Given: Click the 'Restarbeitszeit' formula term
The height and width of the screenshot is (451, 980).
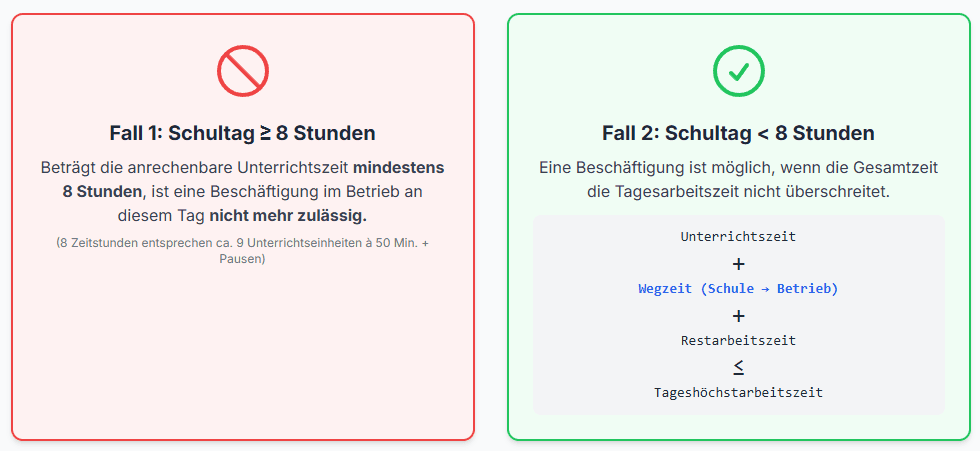Looking at the screenshot, I should click(738, 341).
